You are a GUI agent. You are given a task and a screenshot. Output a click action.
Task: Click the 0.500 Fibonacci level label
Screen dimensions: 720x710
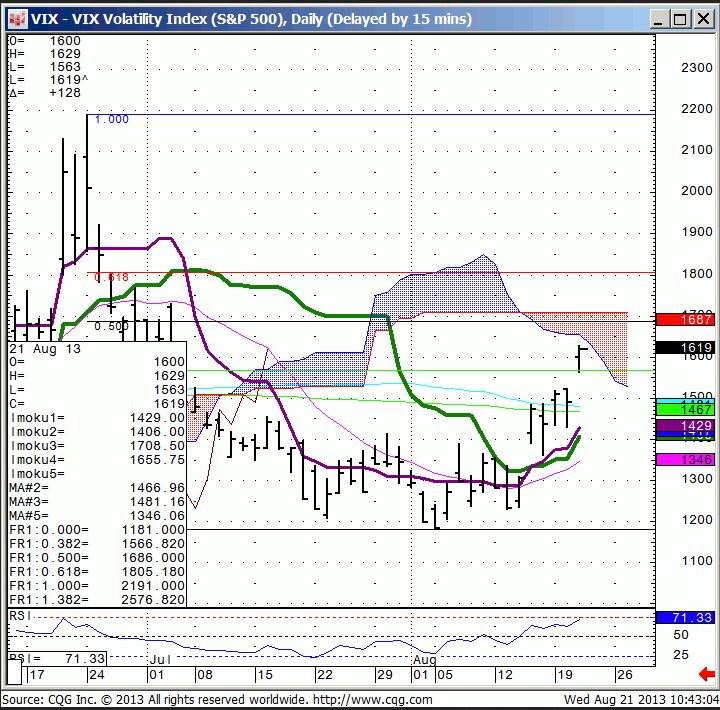tap(112, 327)
